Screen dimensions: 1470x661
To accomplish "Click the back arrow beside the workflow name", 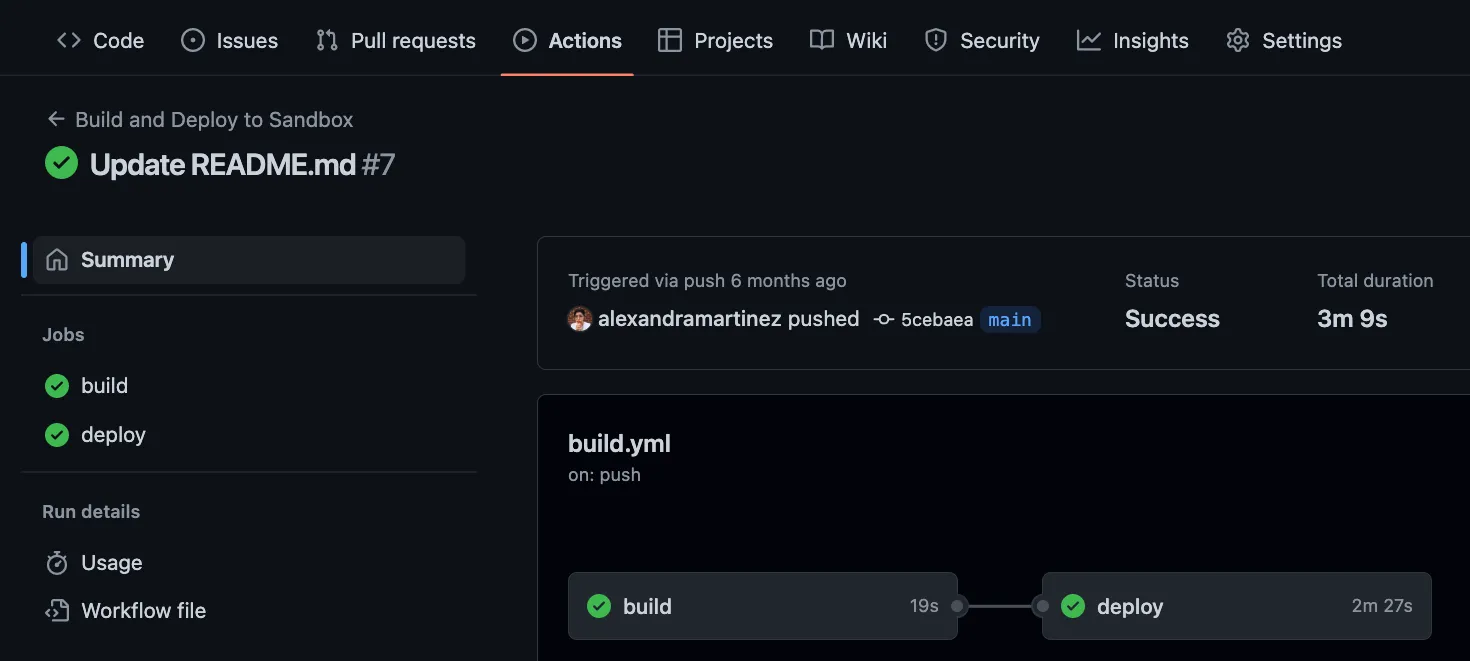I will click(x=56, y=120).
